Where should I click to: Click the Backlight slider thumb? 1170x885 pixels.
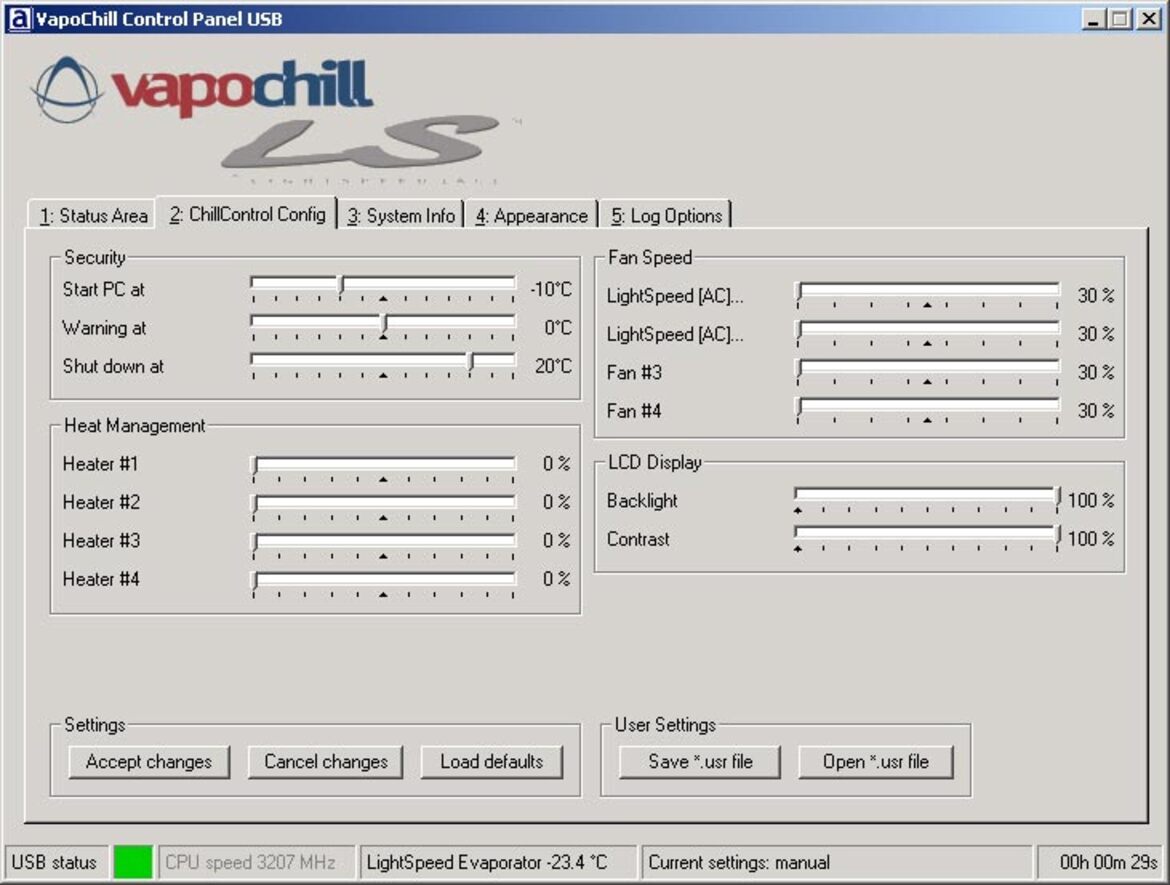click(x=1057, y=498)
